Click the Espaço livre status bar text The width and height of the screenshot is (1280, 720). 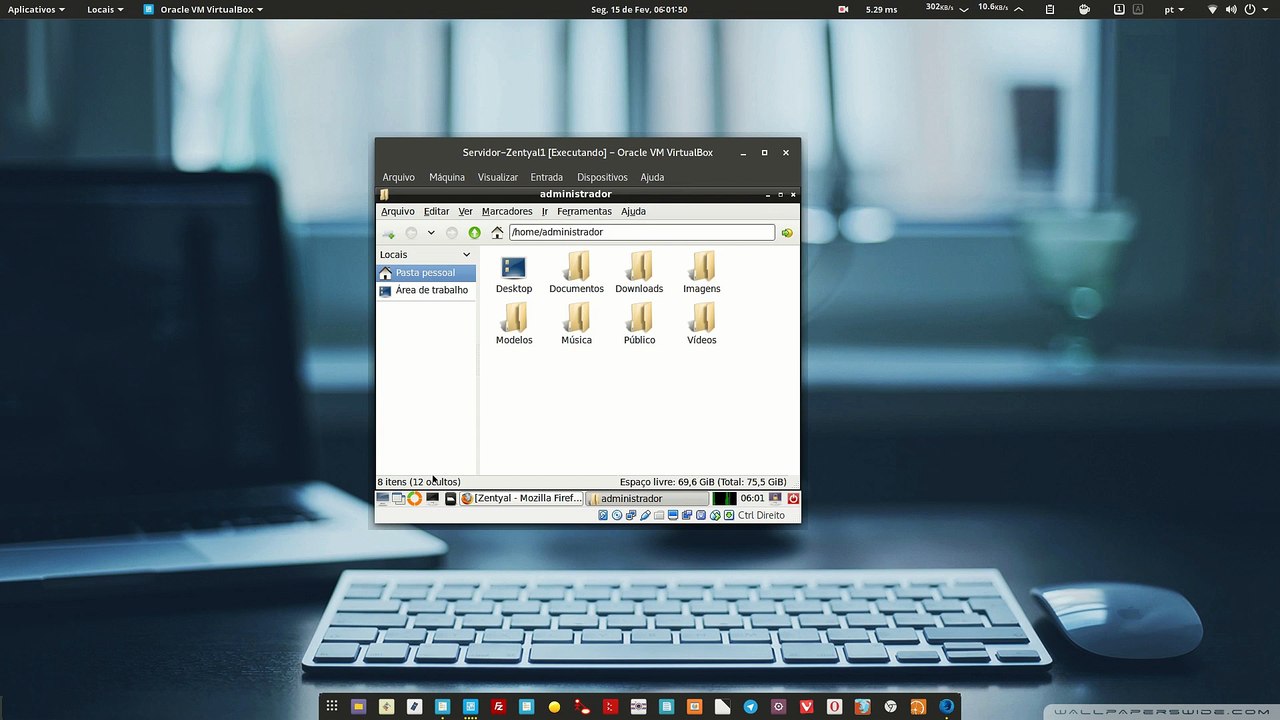(x=703, y=482)
